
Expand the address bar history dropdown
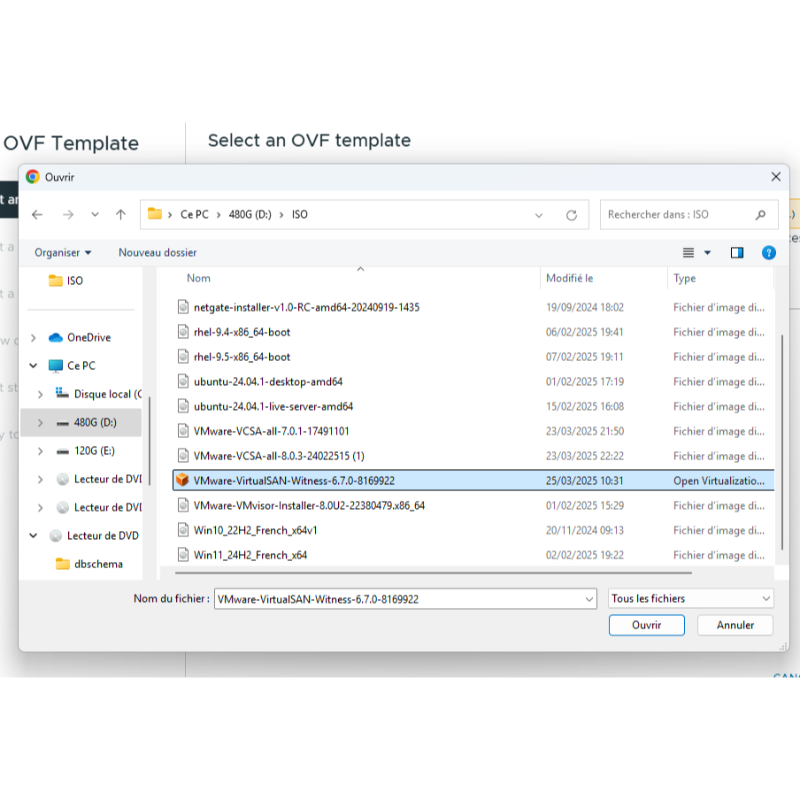pos(539,215)
